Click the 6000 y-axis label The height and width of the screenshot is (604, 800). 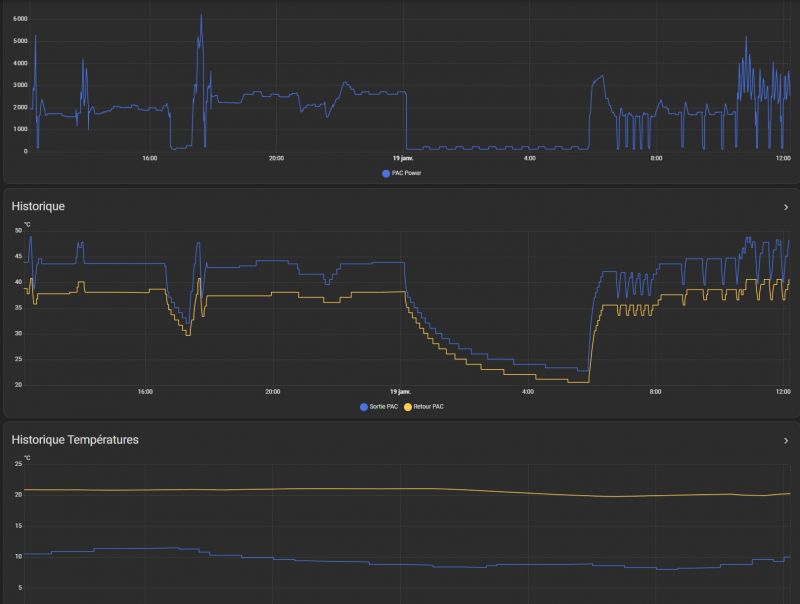coord(20,19)
